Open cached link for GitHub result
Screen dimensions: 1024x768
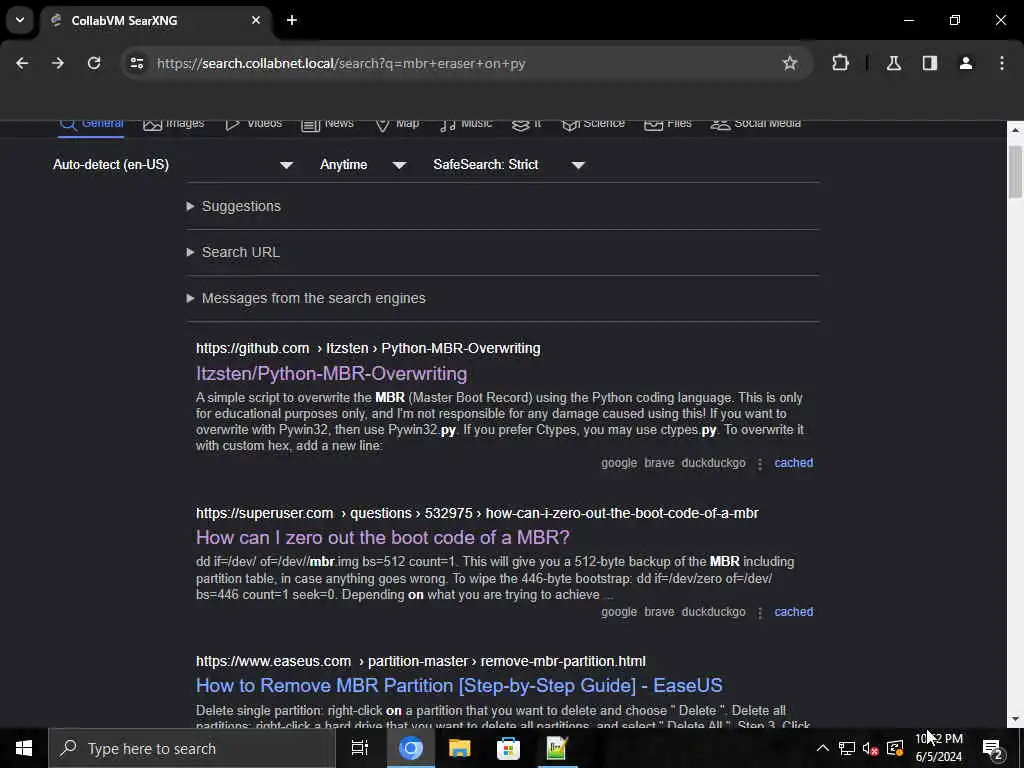pos(793,463)
